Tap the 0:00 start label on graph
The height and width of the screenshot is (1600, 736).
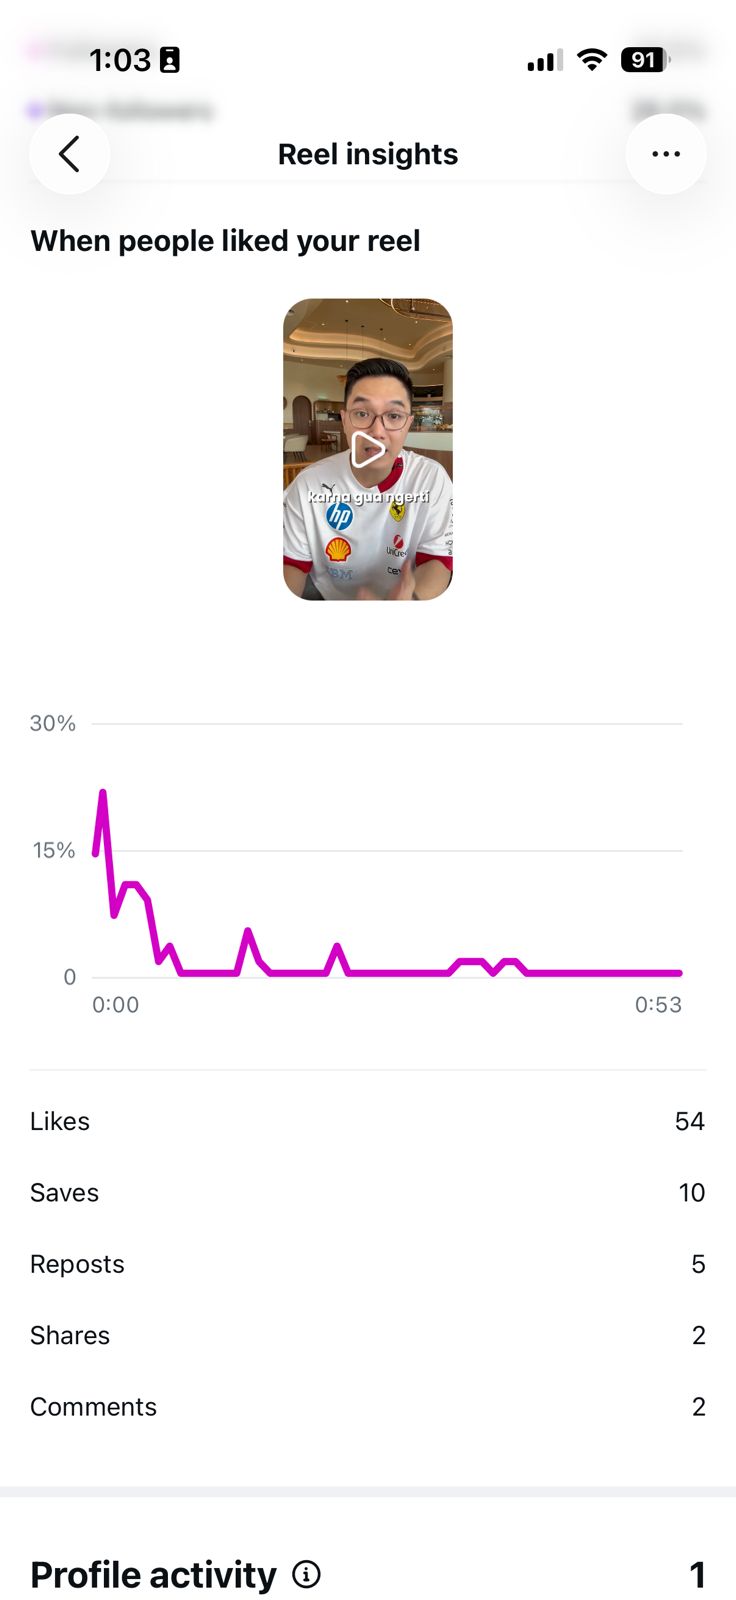(116, 1005)
